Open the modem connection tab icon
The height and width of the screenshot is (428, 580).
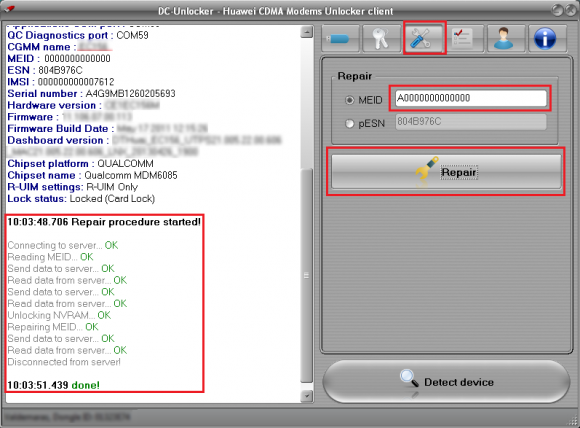340,38
